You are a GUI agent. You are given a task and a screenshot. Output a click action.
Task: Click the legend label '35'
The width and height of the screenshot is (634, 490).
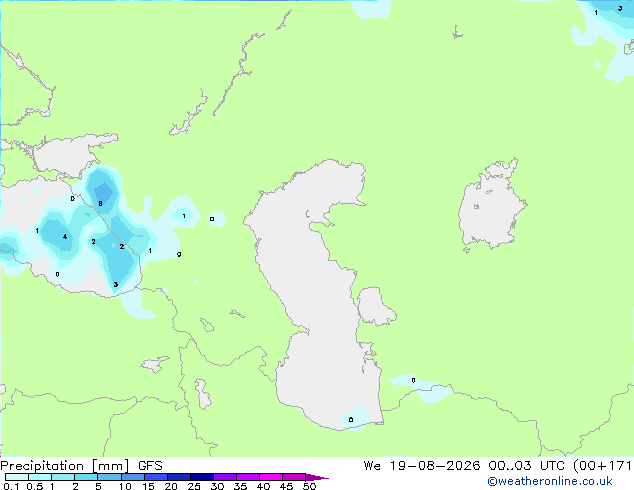(240, 486)
